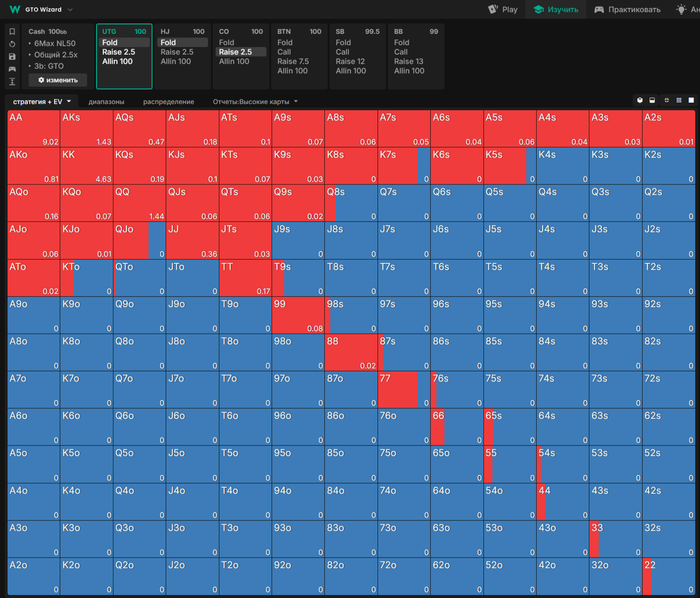The height and width of the screenshot is (598, 700).
Task: Click the save floppy-disk icon in the sidebar
Action: 12,57
